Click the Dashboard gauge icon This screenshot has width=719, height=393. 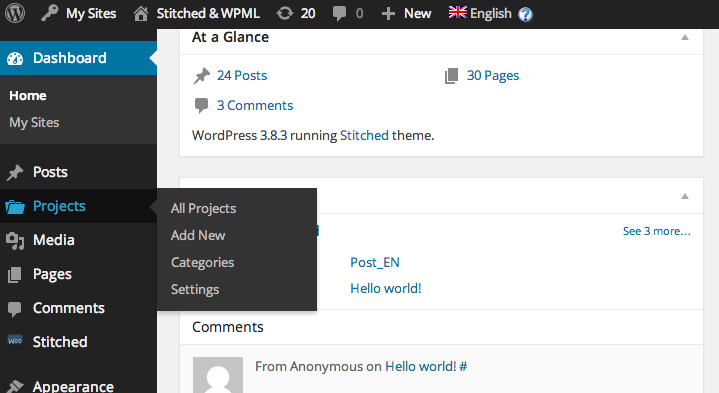(15, 58)
